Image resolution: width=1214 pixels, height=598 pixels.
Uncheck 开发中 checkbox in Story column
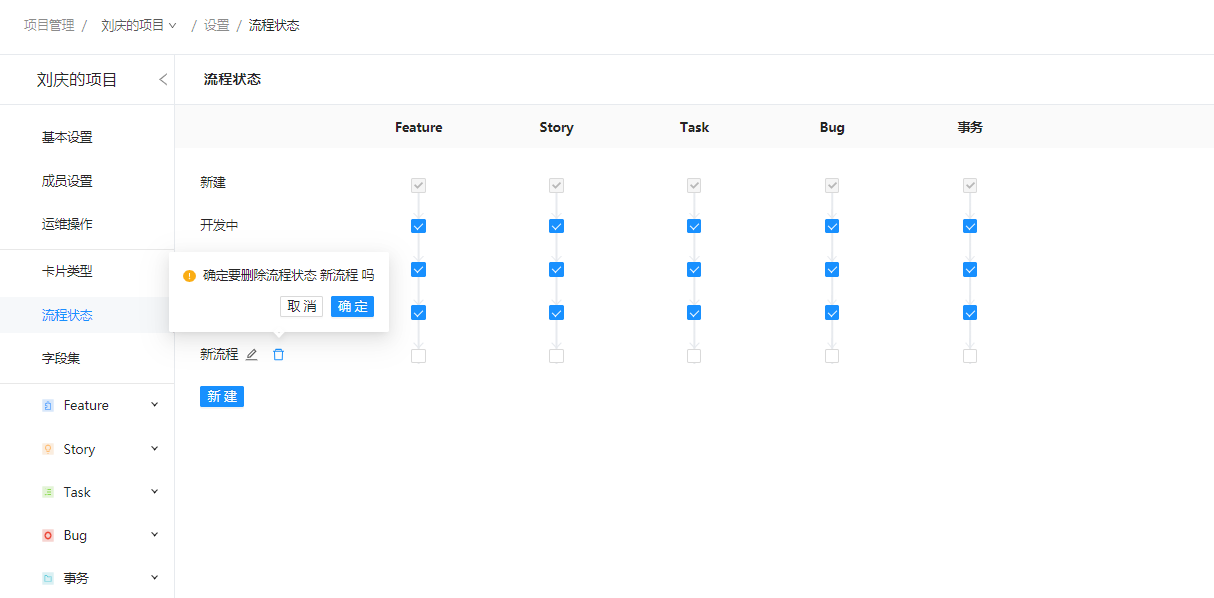(x=557, y=226)
